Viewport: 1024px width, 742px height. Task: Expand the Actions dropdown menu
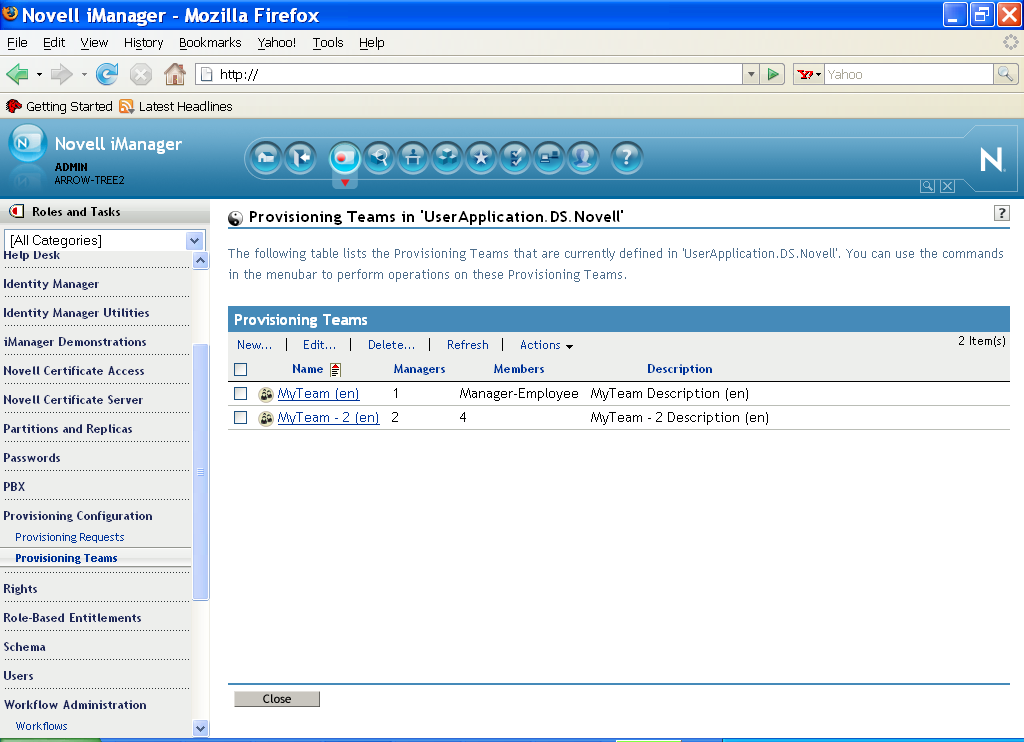coord(546,345)
